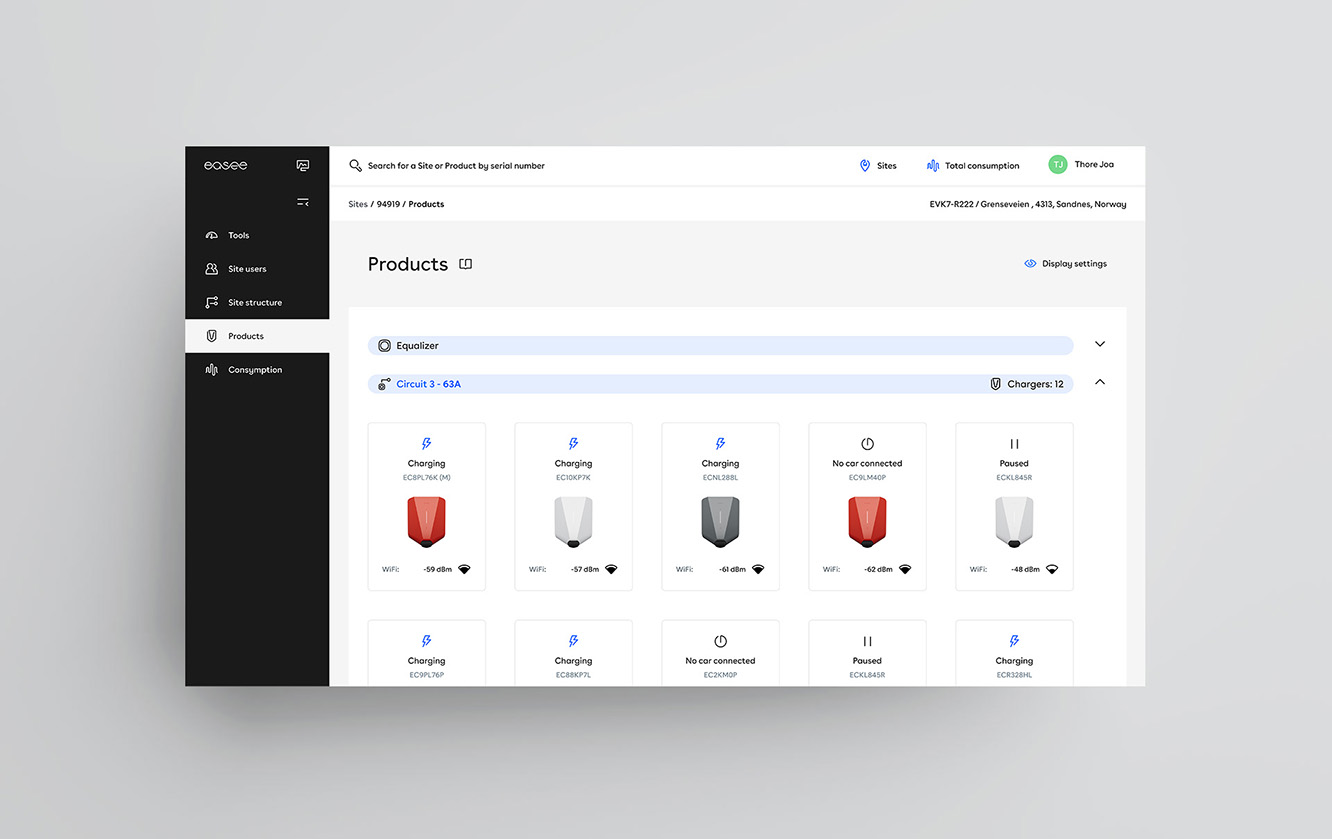The image size is (1332, 839).
Task: Collapse the sidebar menu toggle
Action: coord(303,202)
